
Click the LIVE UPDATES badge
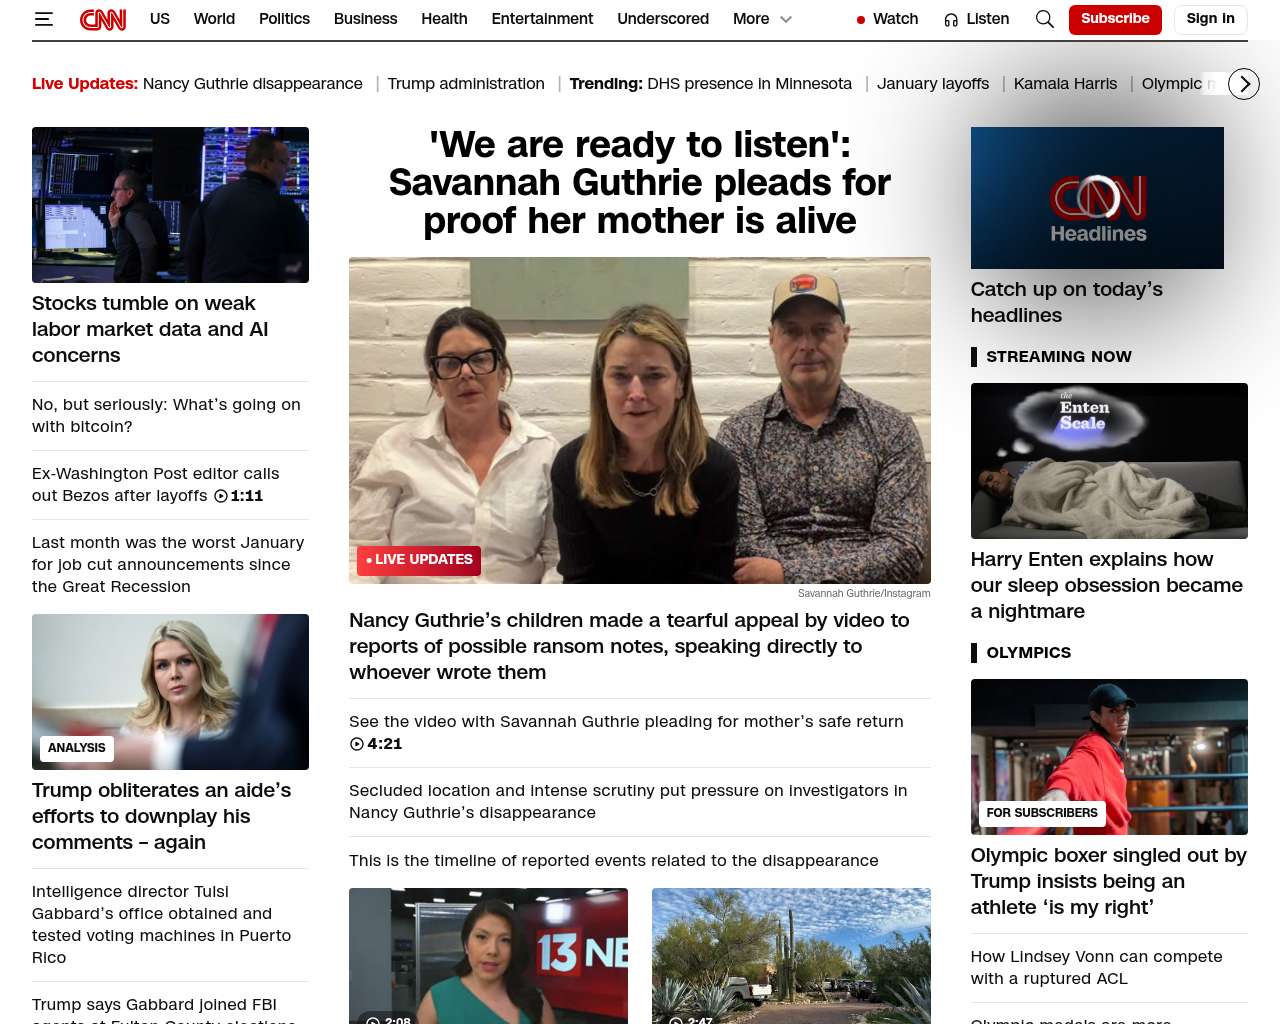tap(419, 560)
